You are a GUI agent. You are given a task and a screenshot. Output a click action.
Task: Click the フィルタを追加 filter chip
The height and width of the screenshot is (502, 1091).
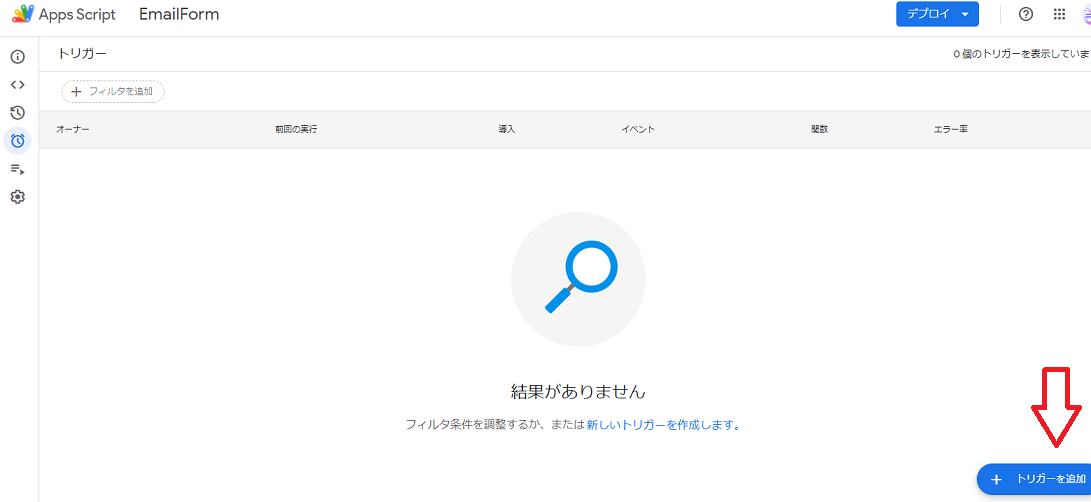point(113,91)
